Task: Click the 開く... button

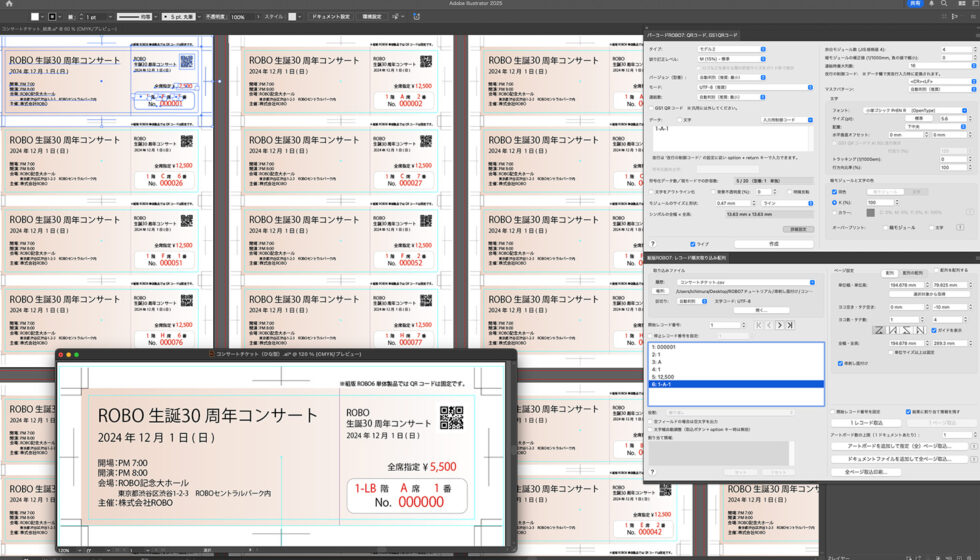Action: (x=761, y=310)
